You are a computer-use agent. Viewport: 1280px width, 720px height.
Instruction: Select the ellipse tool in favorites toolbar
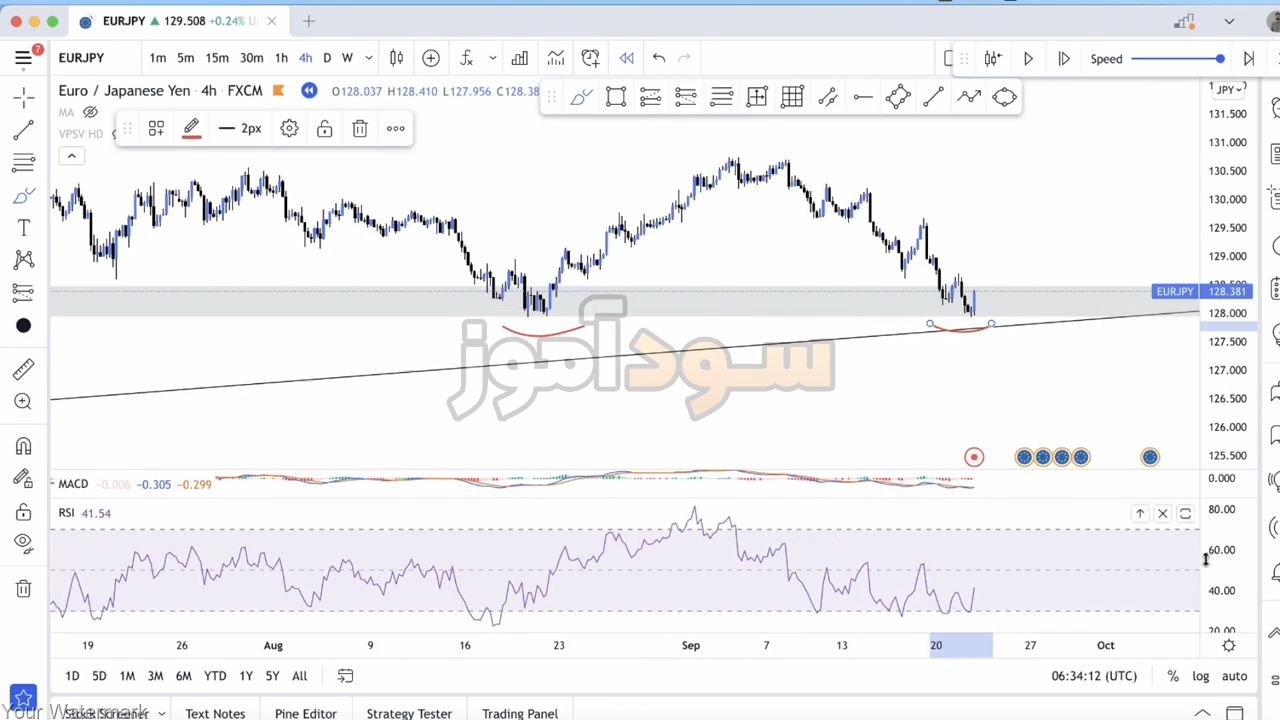point(1004,97)
